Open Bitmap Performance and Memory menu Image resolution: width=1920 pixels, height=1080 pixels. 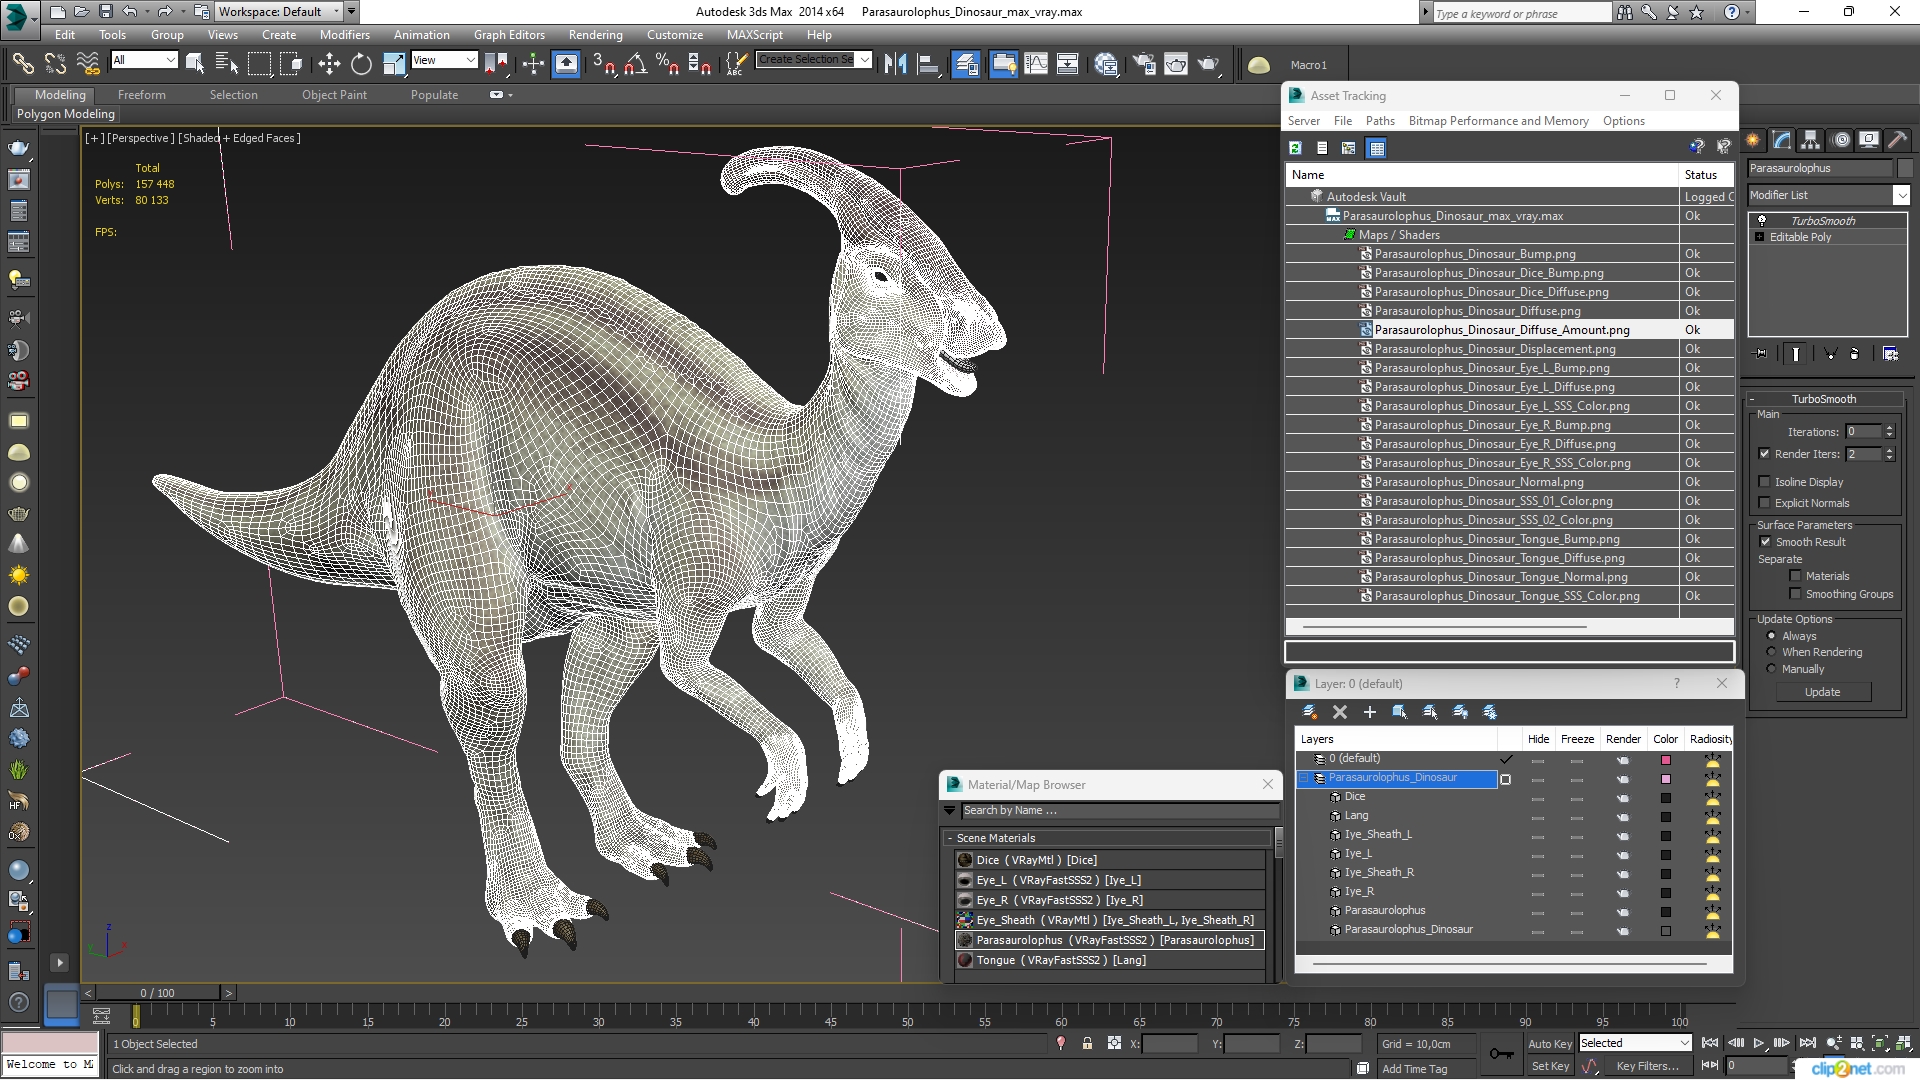(x=1498, y=121)
